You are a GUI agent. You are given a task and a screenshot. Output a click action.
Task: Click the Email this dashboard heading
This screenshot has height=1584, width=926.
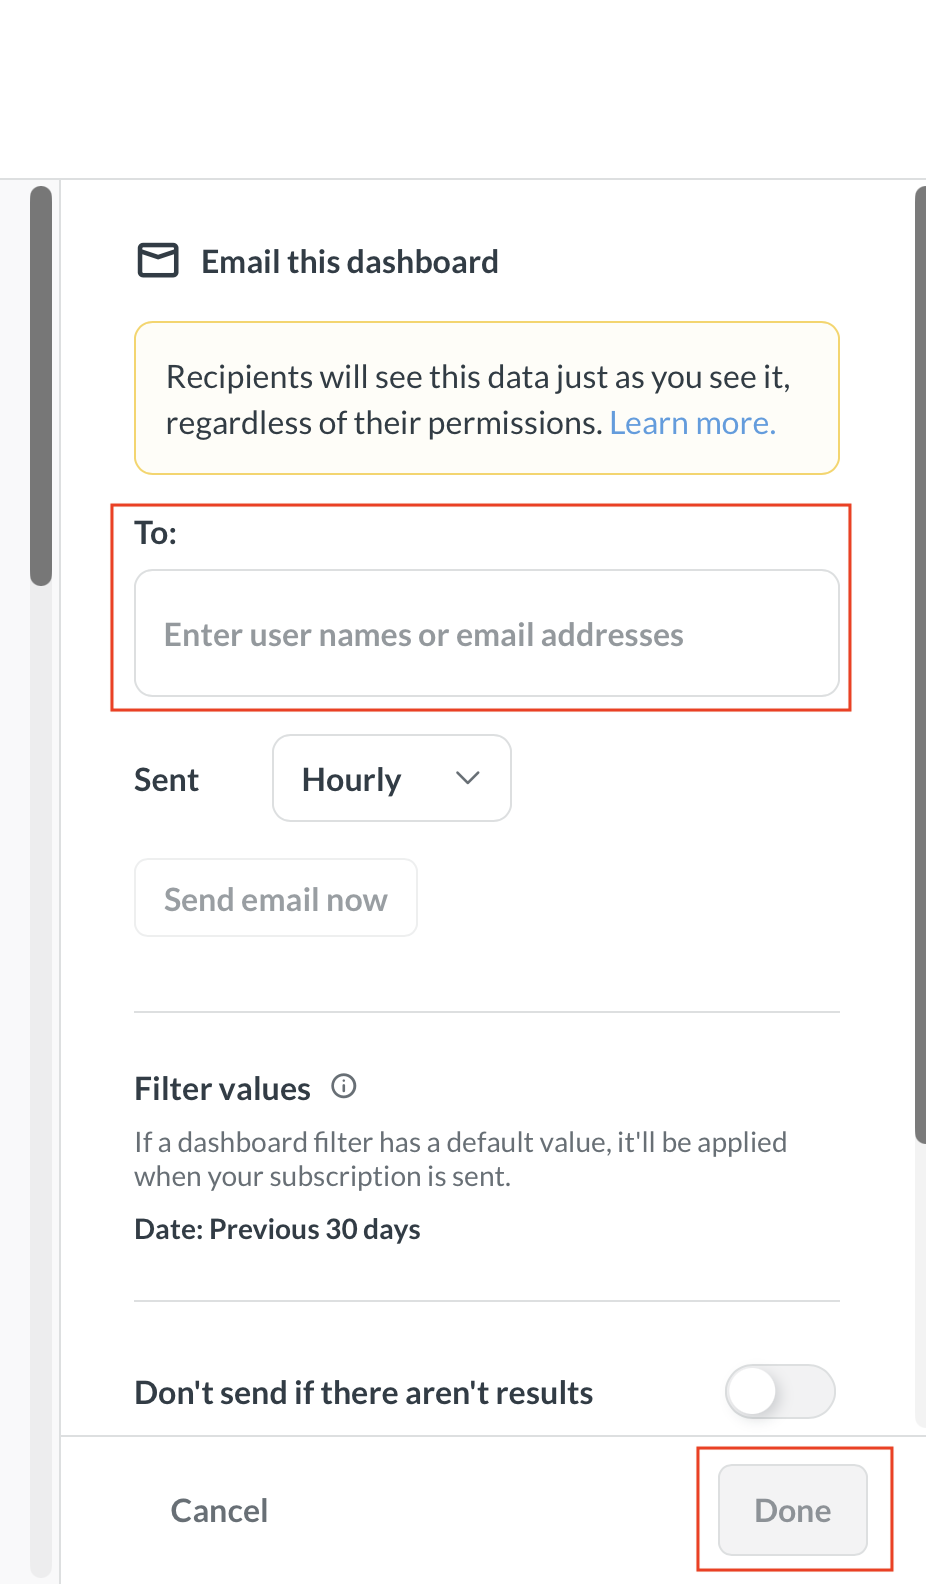(x=349, y=262)
